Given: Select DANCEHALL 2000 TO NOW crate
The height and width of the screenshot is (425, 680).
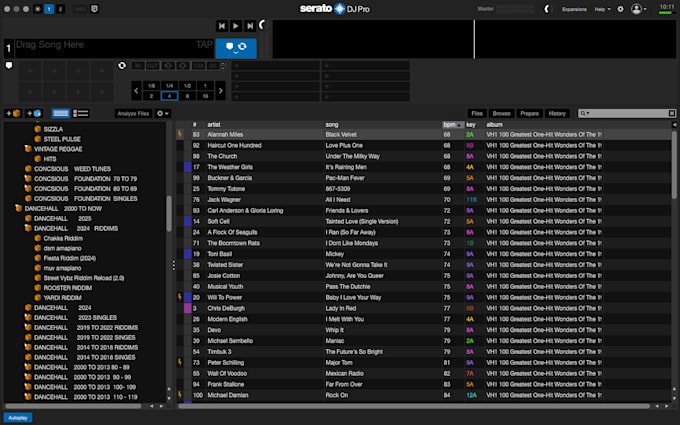Looking at the screenshot, I should click(63, 209).
